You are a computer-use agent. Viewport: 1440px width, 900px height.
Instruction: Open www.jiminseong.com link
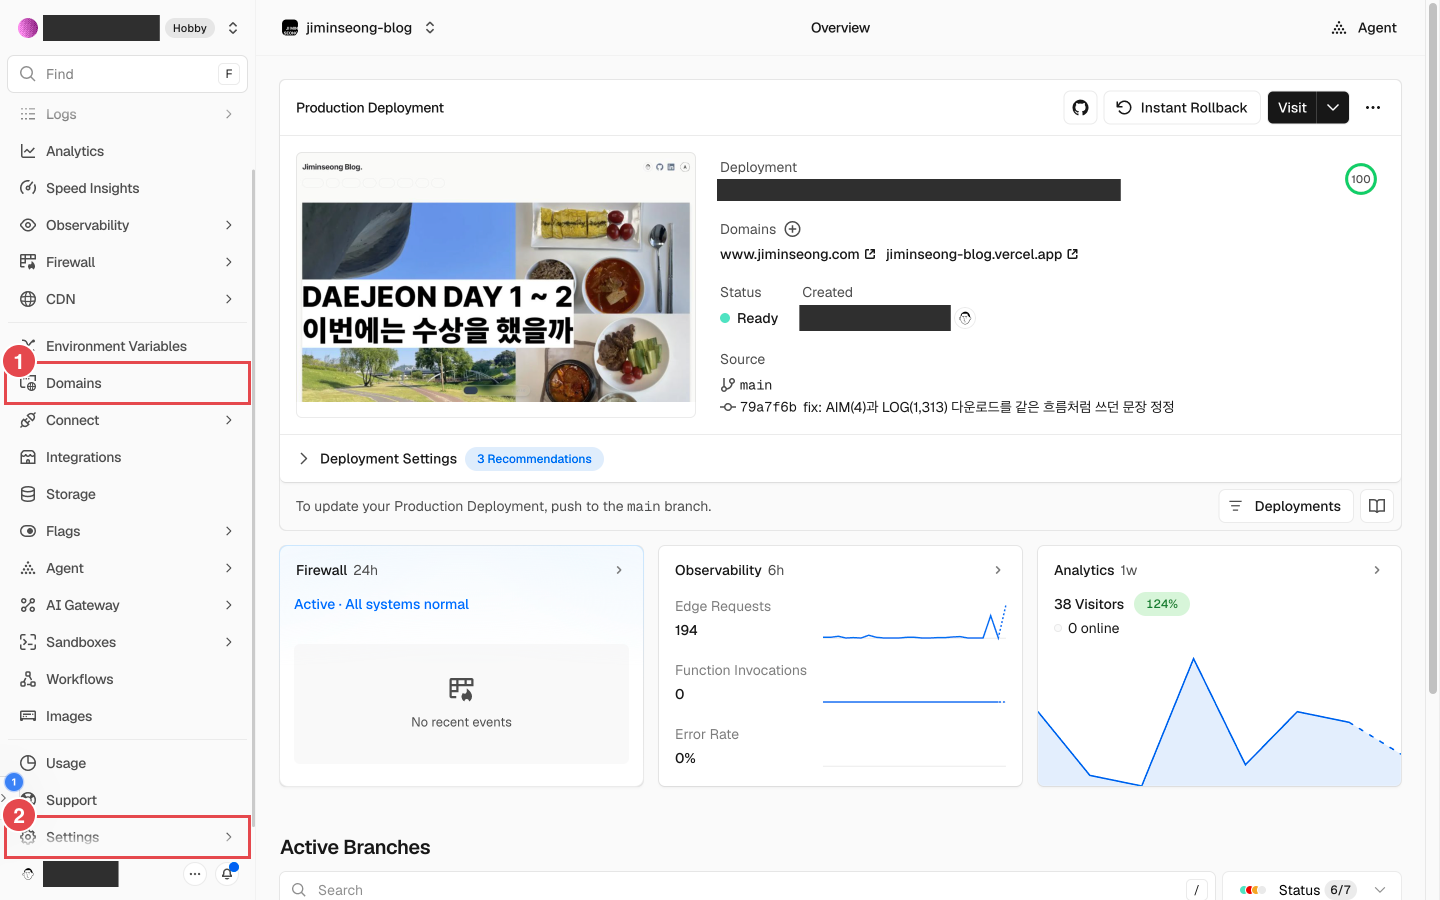pos(798,254)
